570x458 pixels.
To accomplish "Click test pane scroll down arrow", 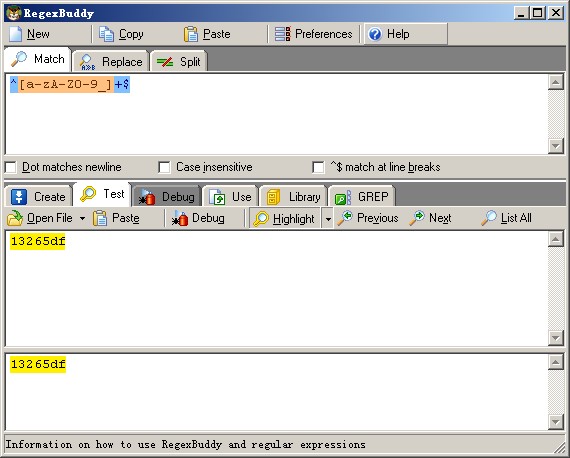I will tap(555, 338).
